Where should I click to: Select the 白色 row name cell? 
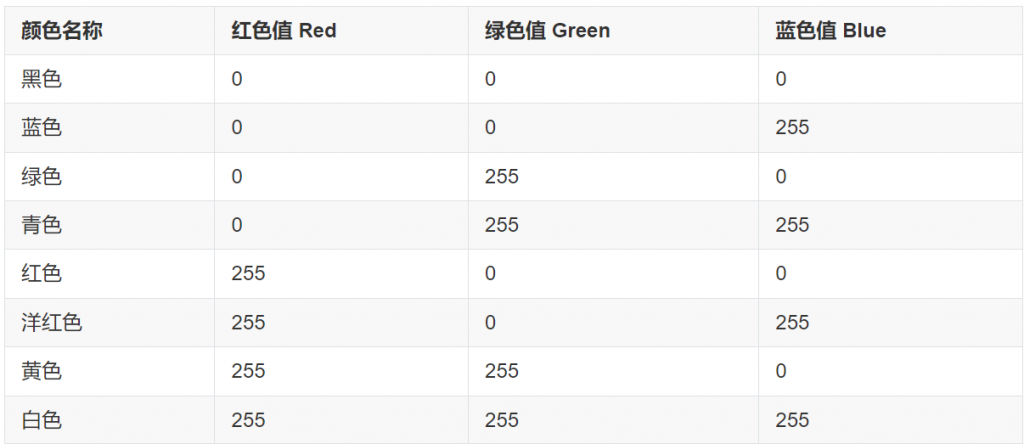(42, 420)
